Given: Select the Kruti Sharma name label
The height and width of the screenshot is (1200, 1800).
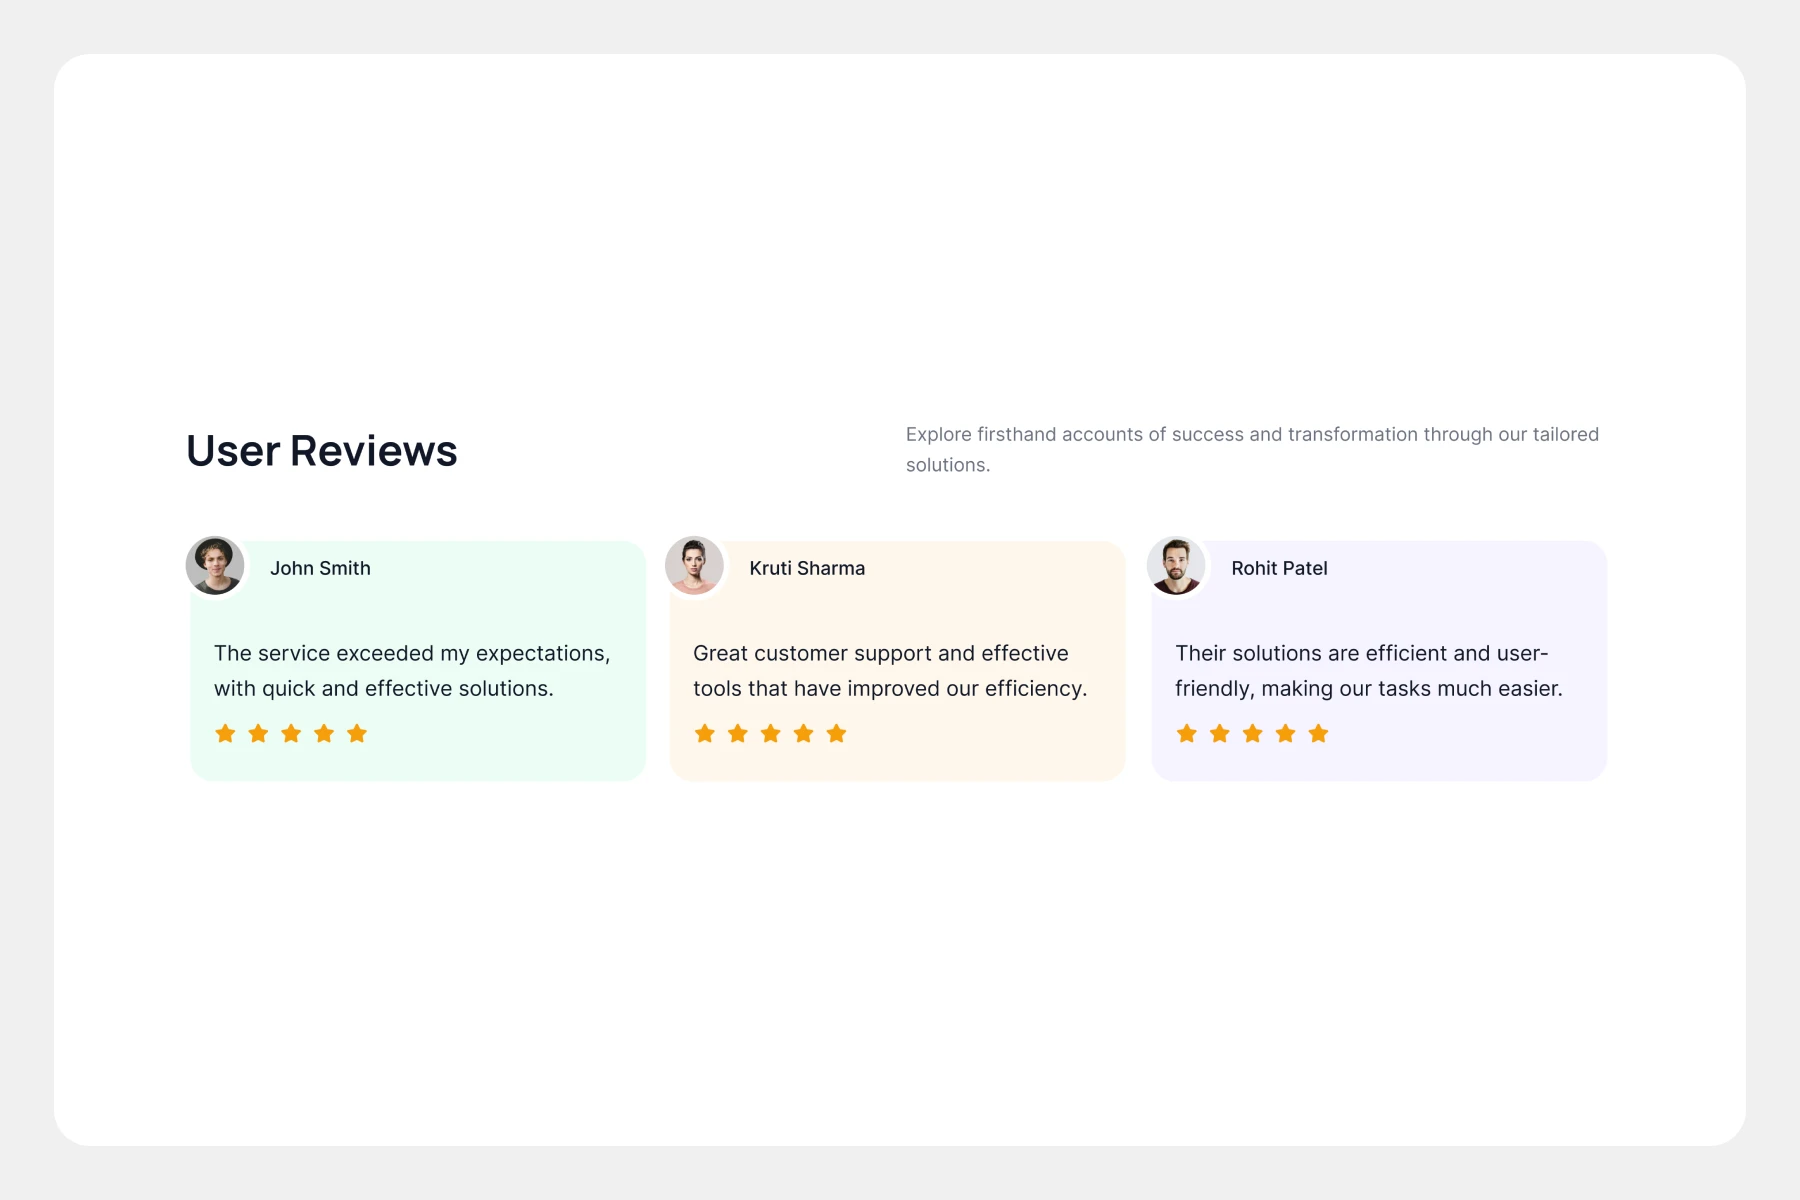Looking at the screenshot, I should click(x=807, y=568).
